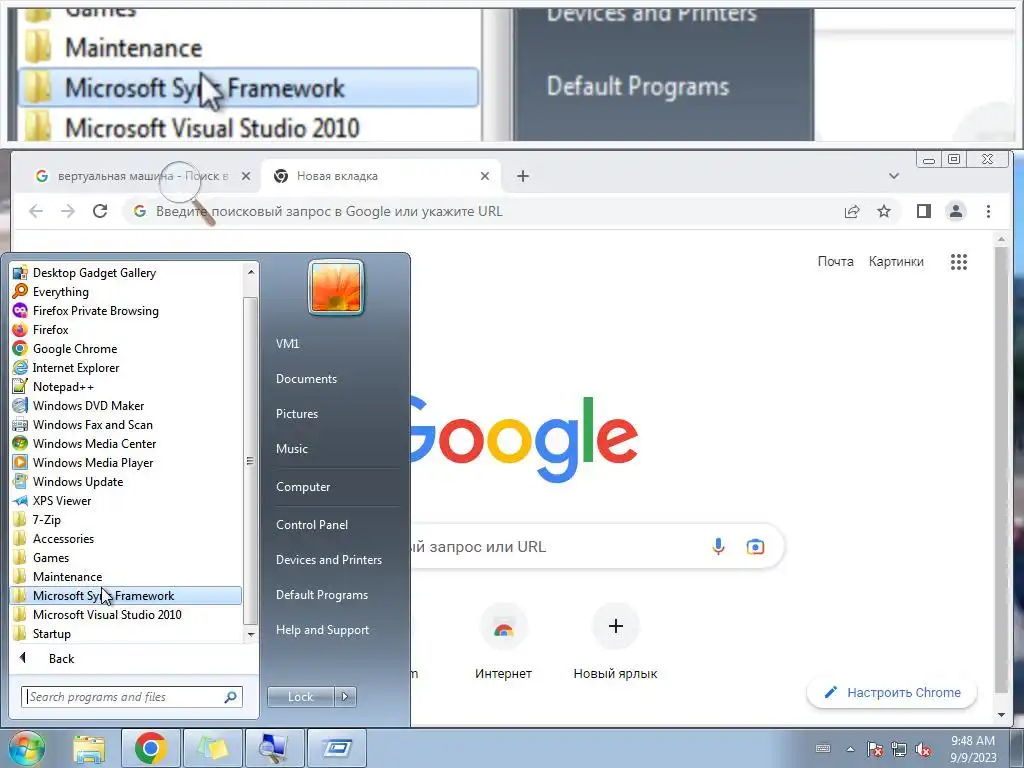
Task: Open the VM1 user folder
Action: pos(287,344)
